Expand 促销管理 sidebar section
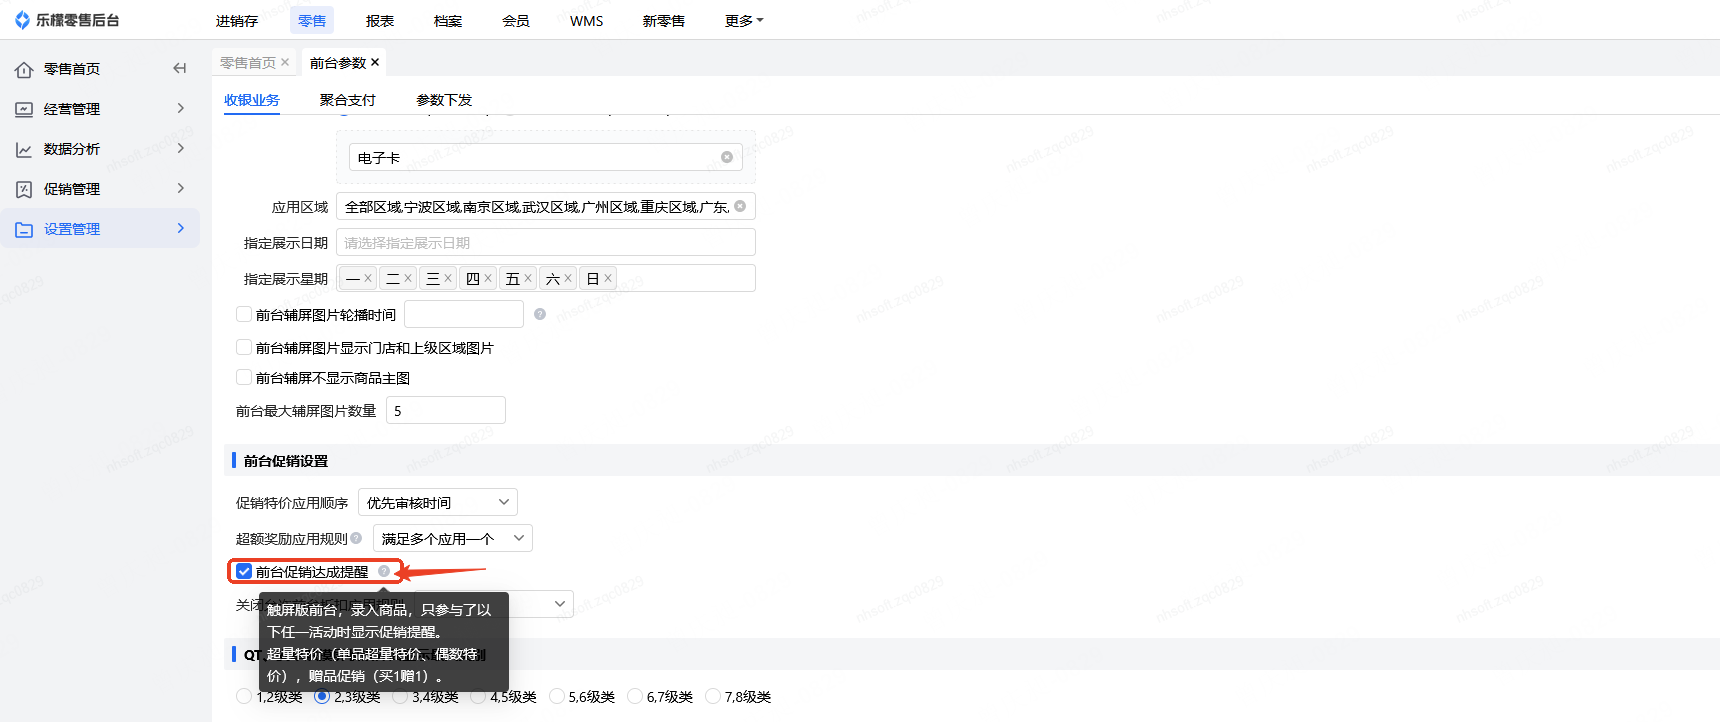This screenshot has height=722, width=1720. click(181, 188)
